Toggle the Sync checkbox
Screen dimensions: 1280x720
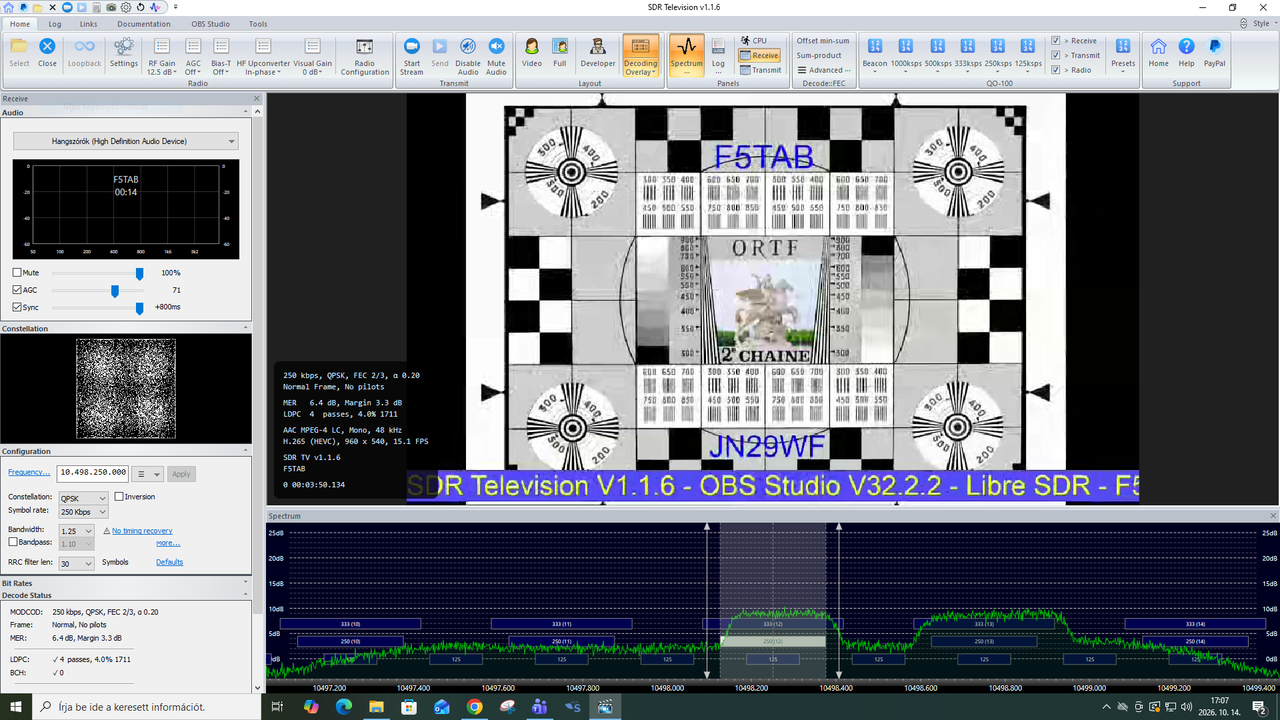pyautogui.click(x=17, y=307)
